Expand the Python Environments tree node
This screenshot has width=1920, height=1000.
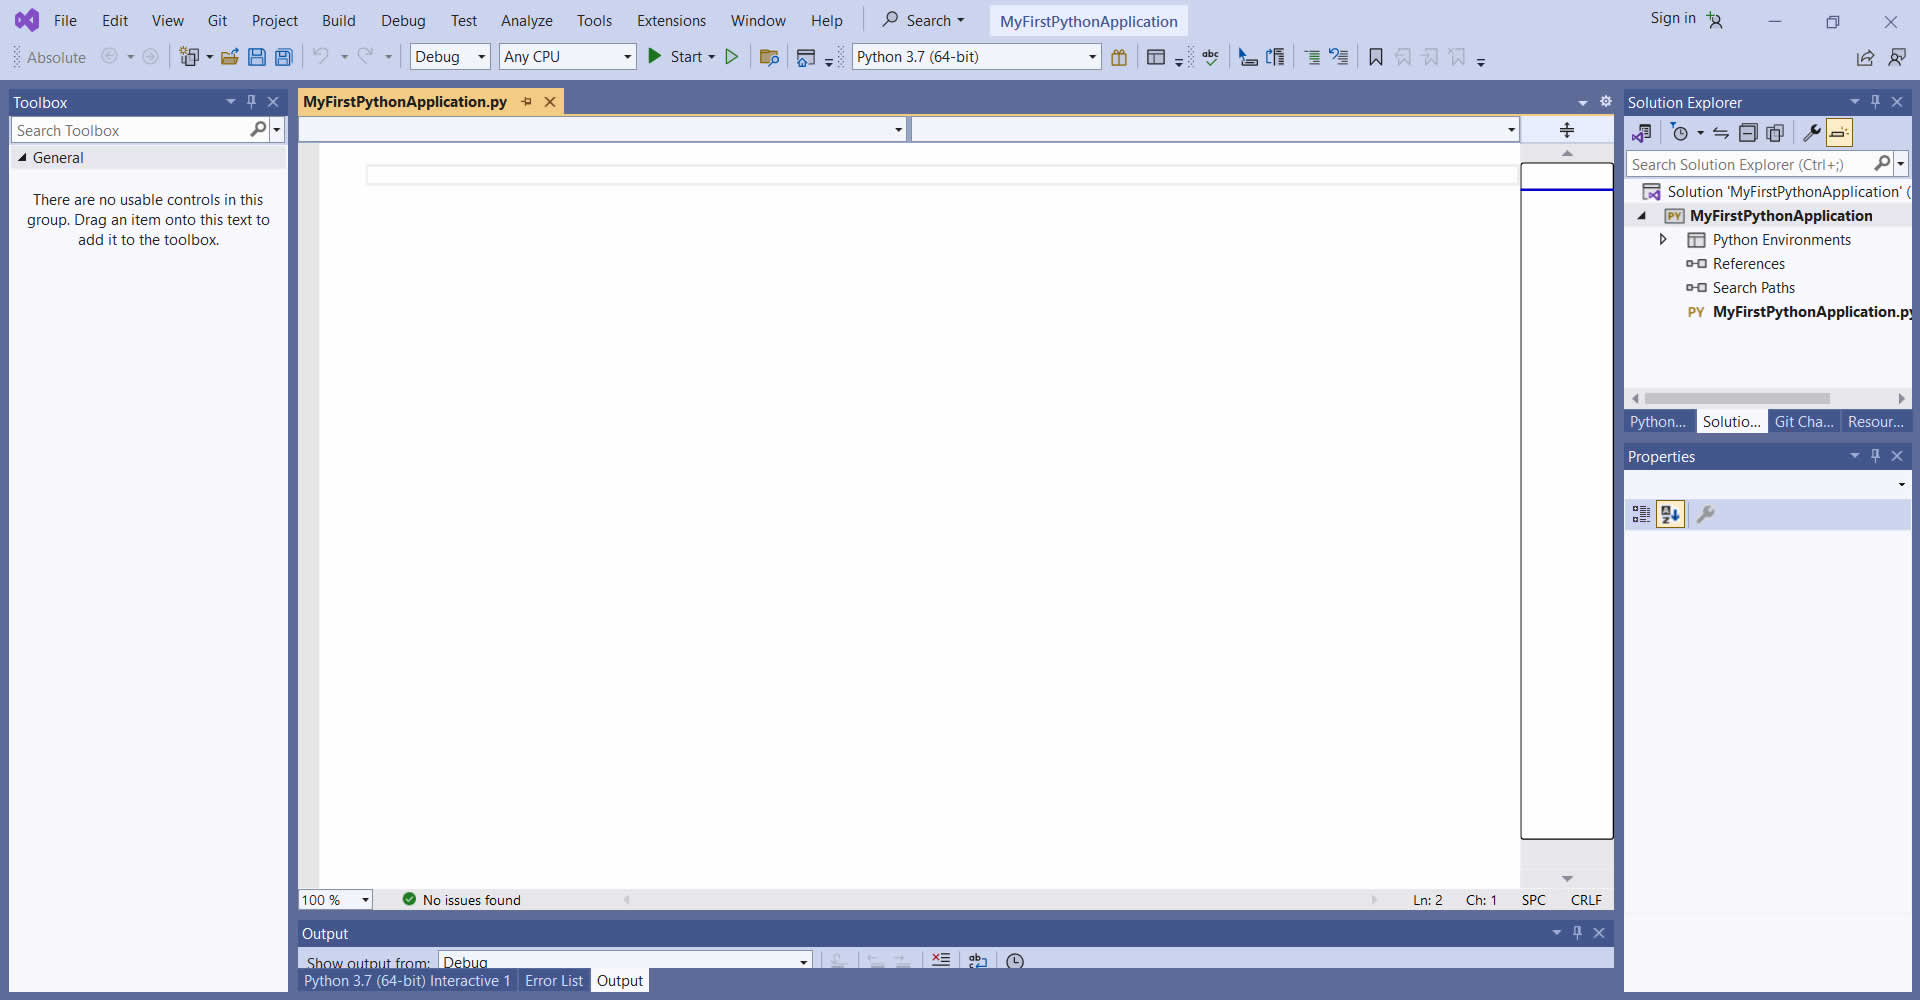click(x=1663, y=240)
